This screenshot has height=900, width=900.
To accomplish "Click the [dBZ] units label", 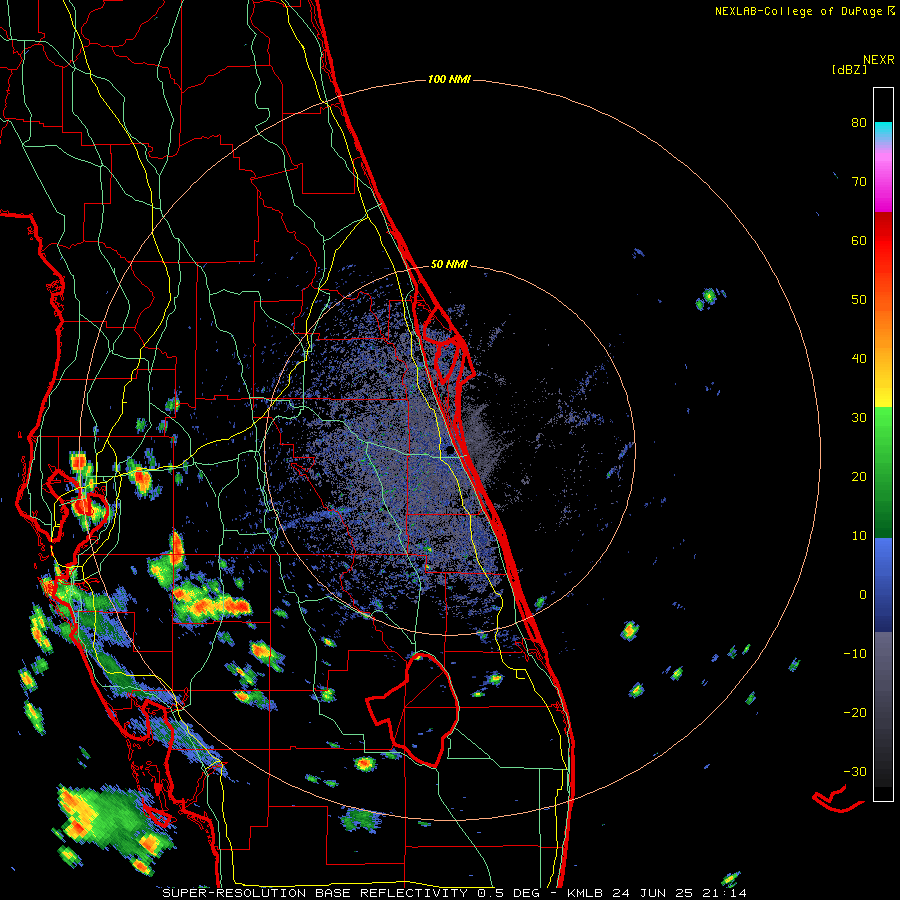I will (x=849, y=70).
